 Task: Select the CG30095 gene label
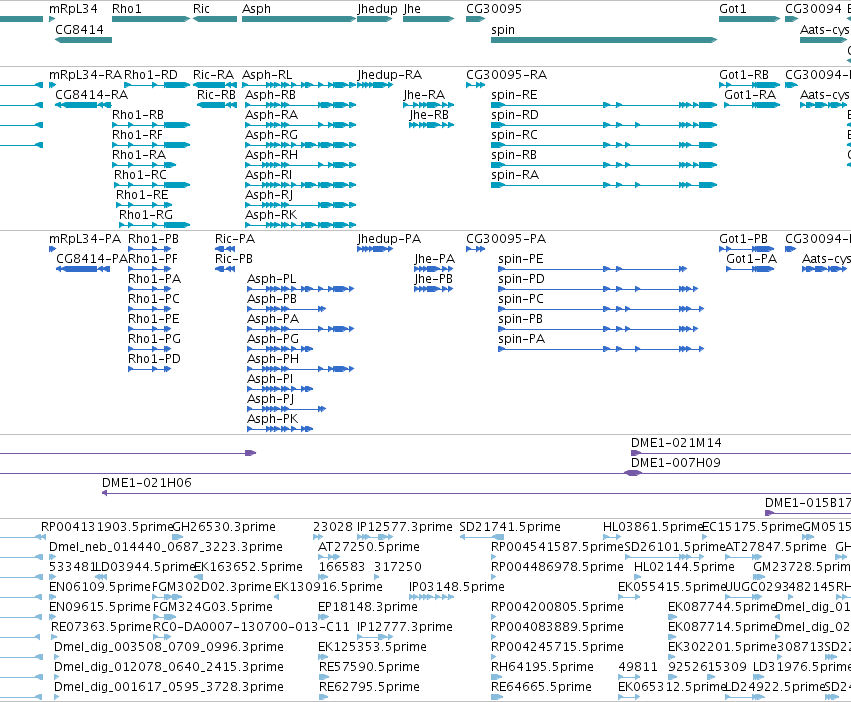(494, 9)
